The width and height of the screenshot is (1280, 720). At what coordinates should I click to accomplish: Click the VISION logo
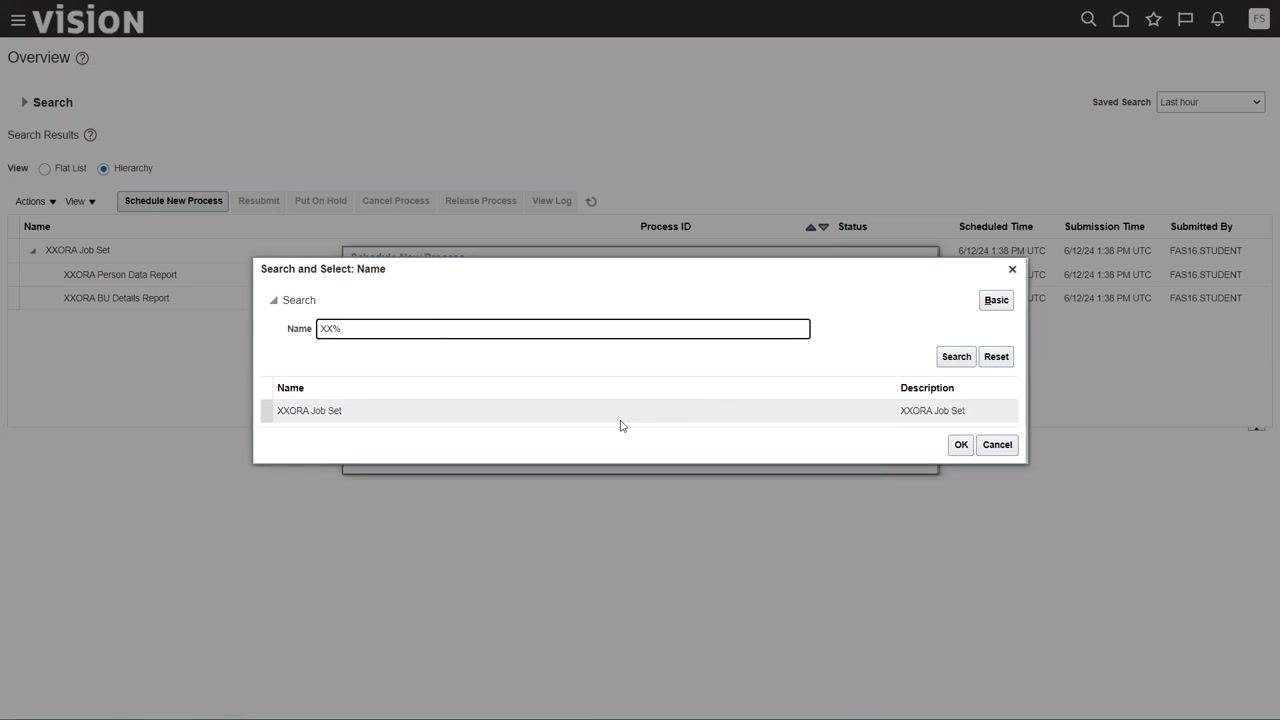88,20
